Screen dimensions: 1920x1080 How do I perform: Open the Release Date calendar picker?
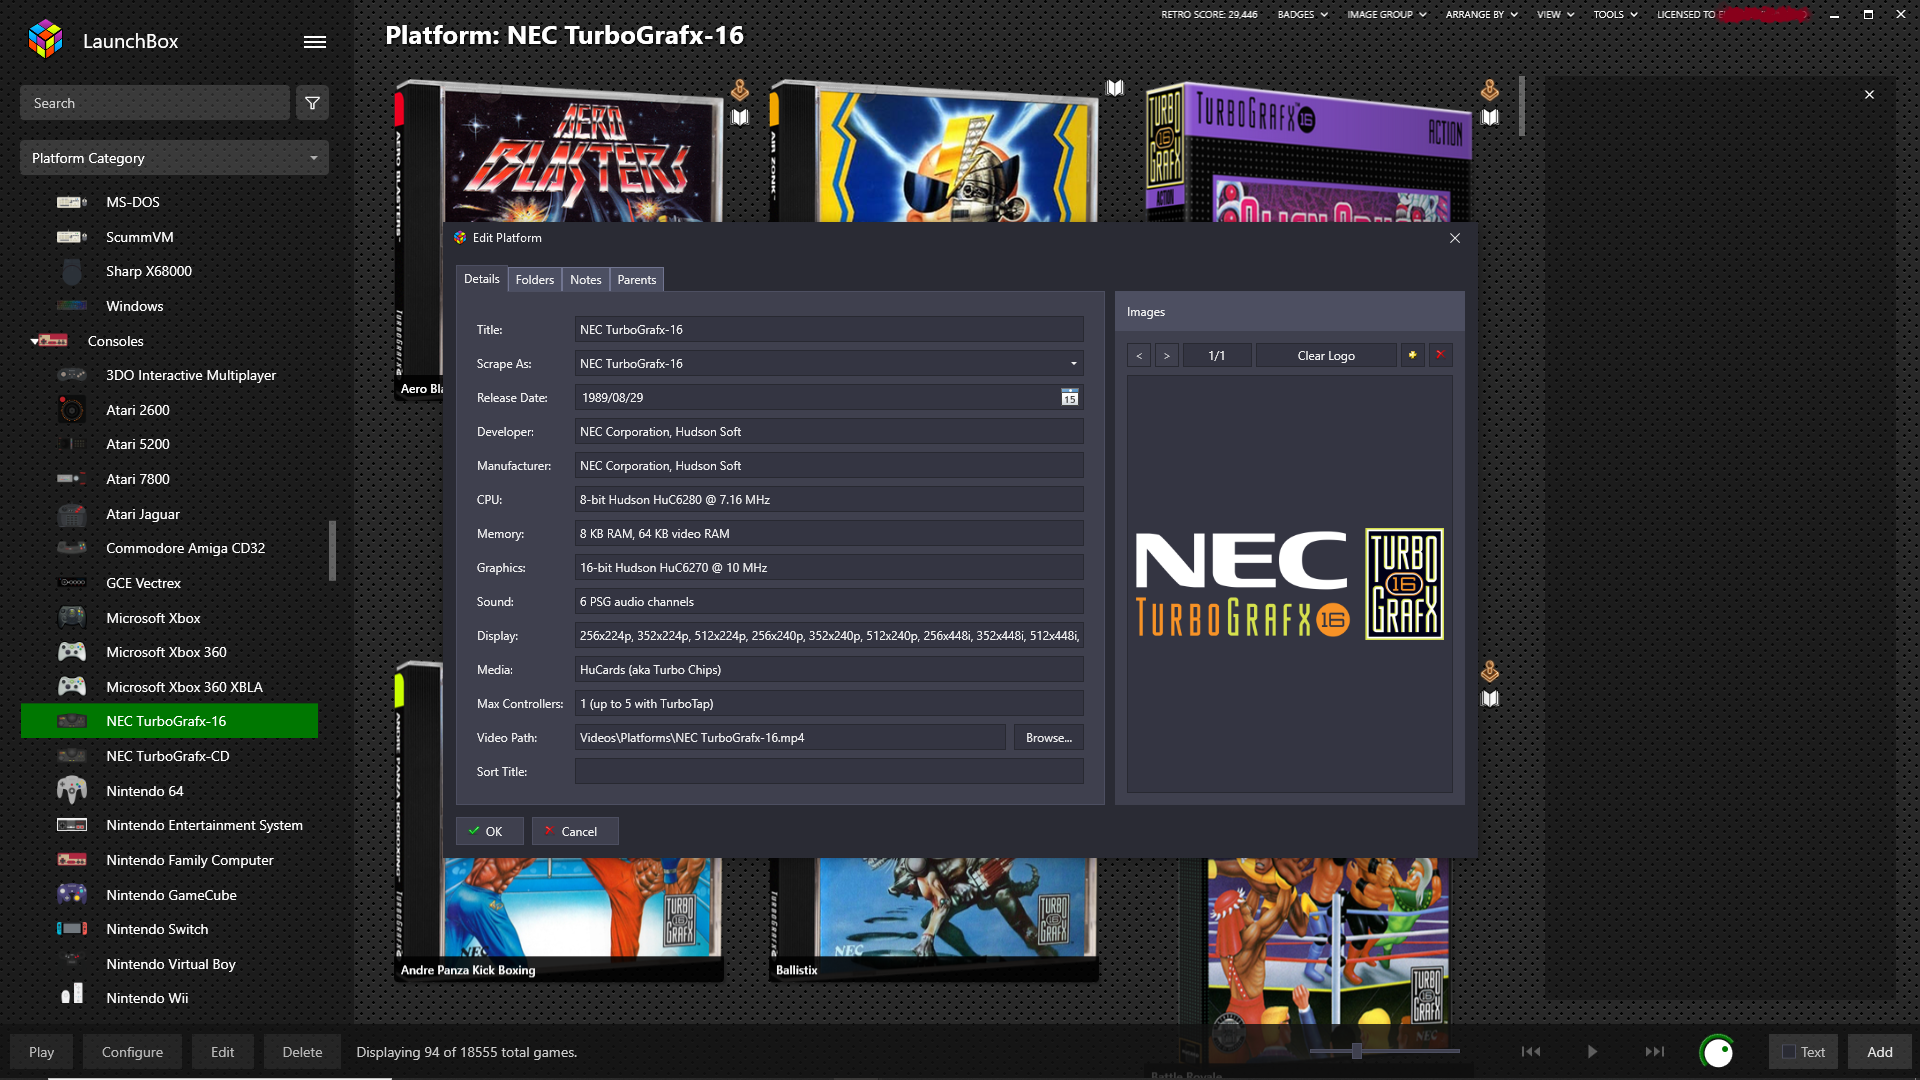pyautogui.click(x=1069, y=397)
